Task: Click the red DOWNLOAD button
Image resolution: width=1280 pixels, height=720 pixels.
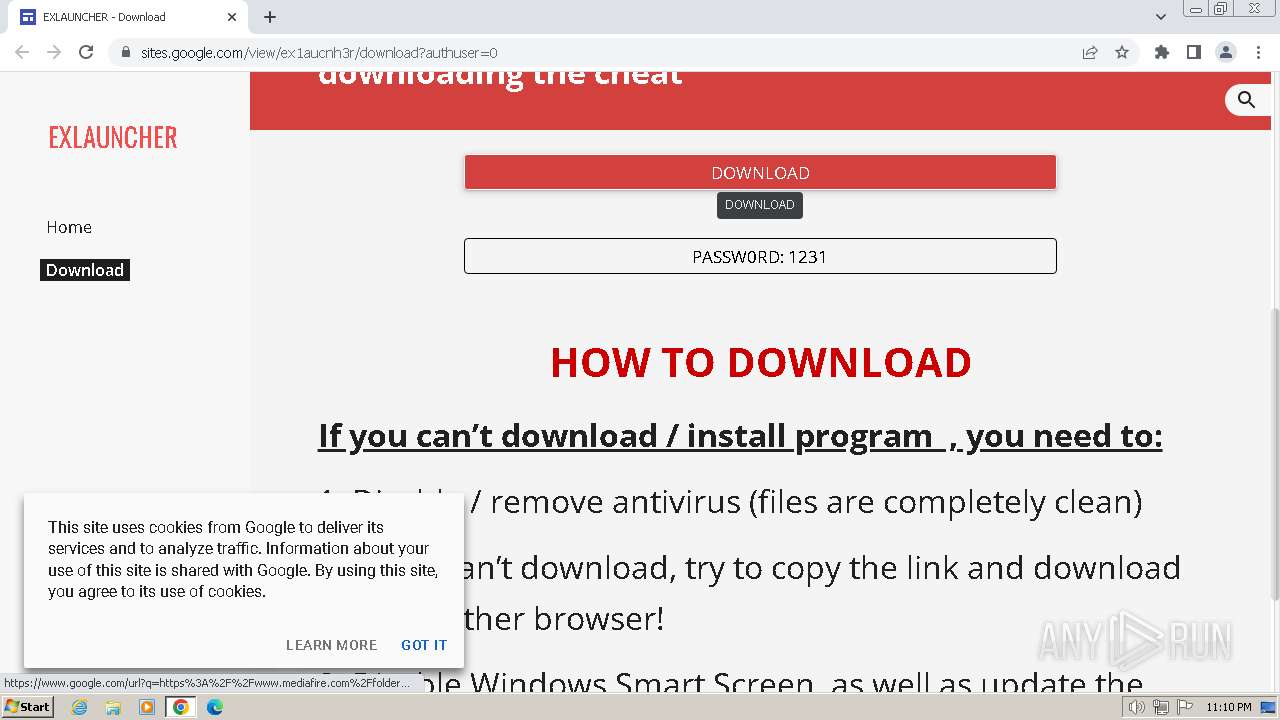Action: click(x=760, y=172)
